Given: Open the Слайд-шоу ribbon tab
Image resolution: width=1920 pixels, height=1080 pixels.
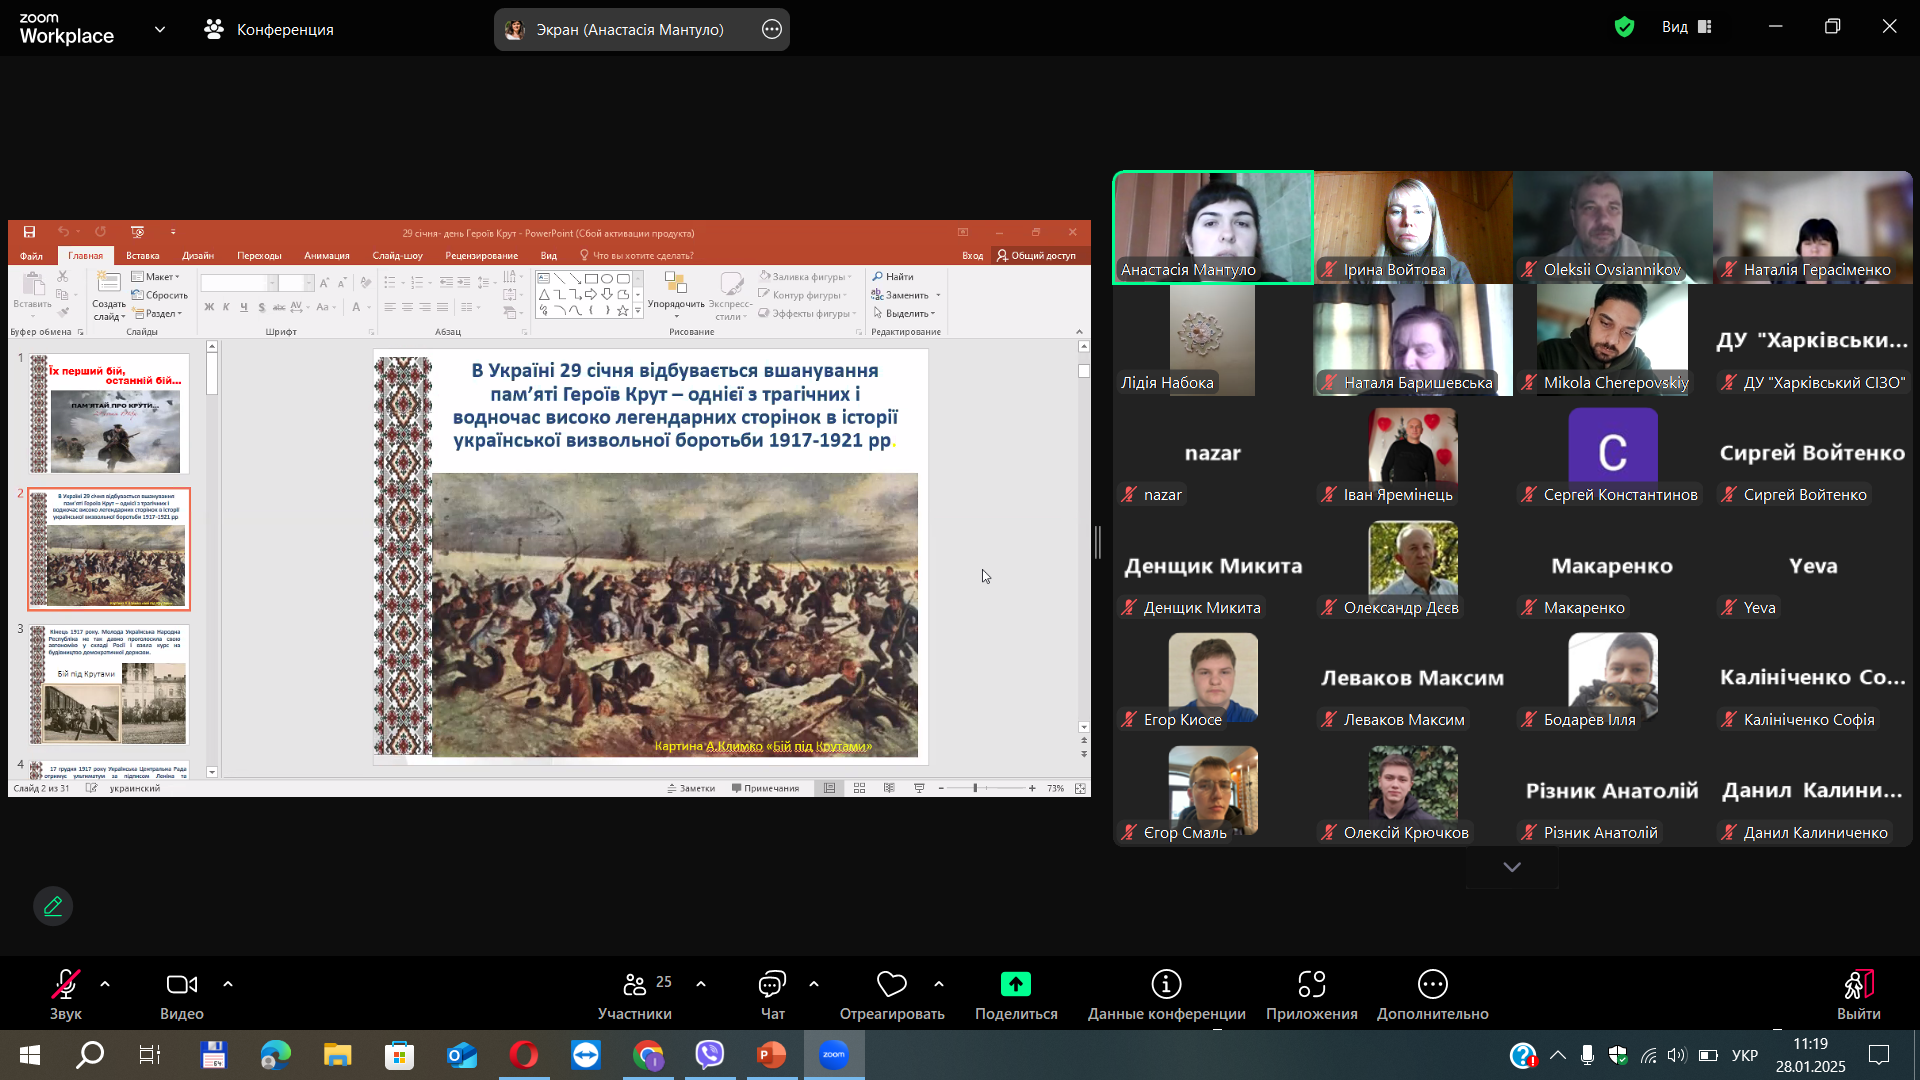Looking at the screenshot, I should click(397, 255).
